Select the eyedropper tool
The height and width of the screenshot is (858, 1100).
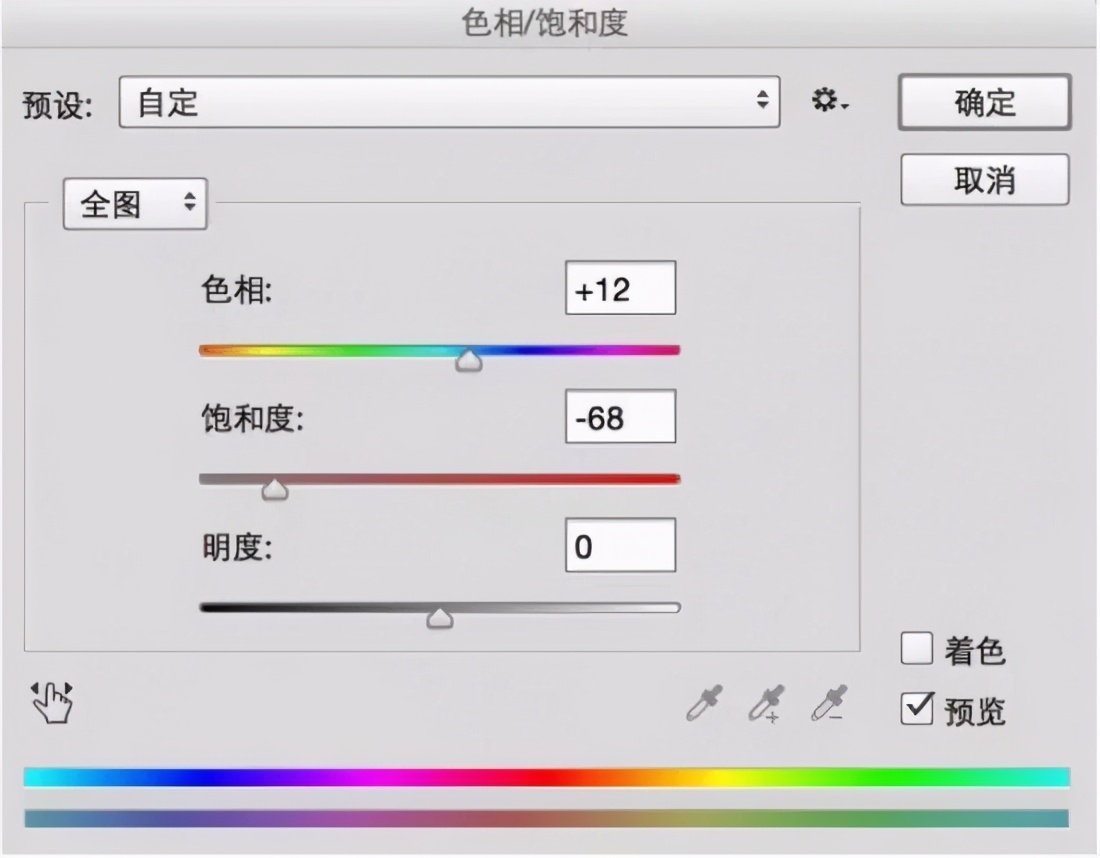(704, 704)
